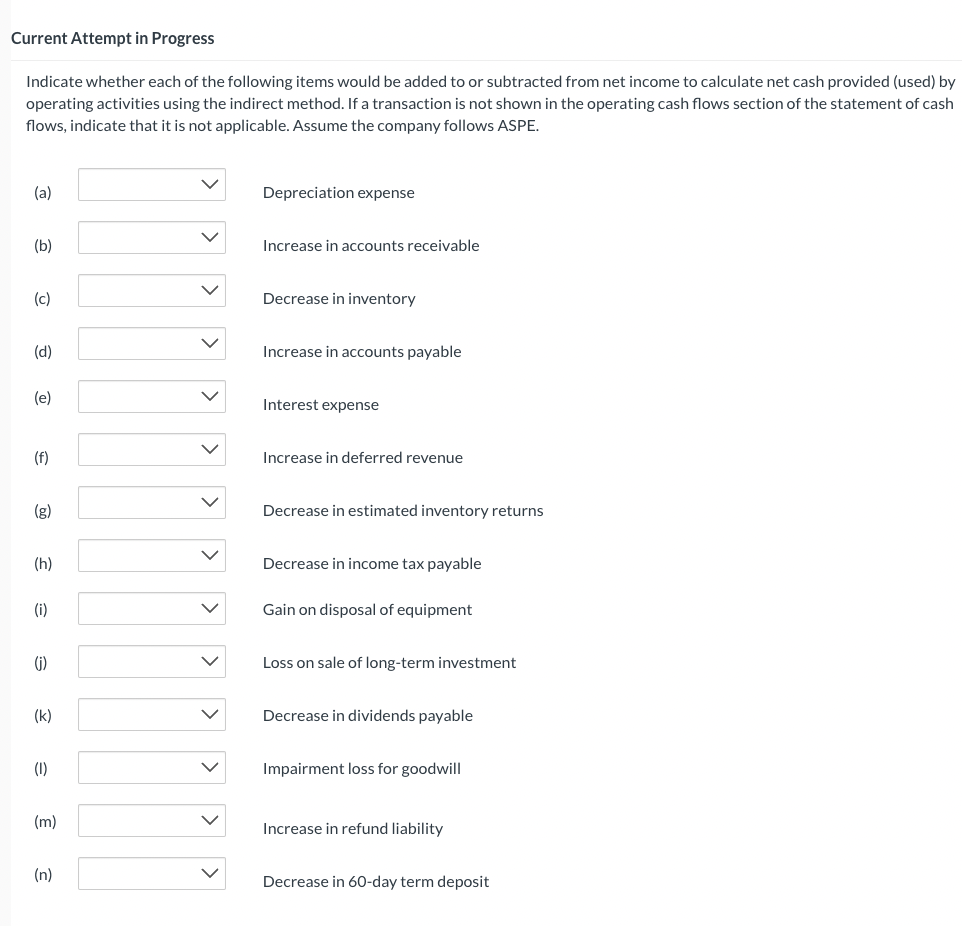Screen dimensions: 962x926
Task: Click the chevron next to item (e)
Action: click(x=210, y=396)
